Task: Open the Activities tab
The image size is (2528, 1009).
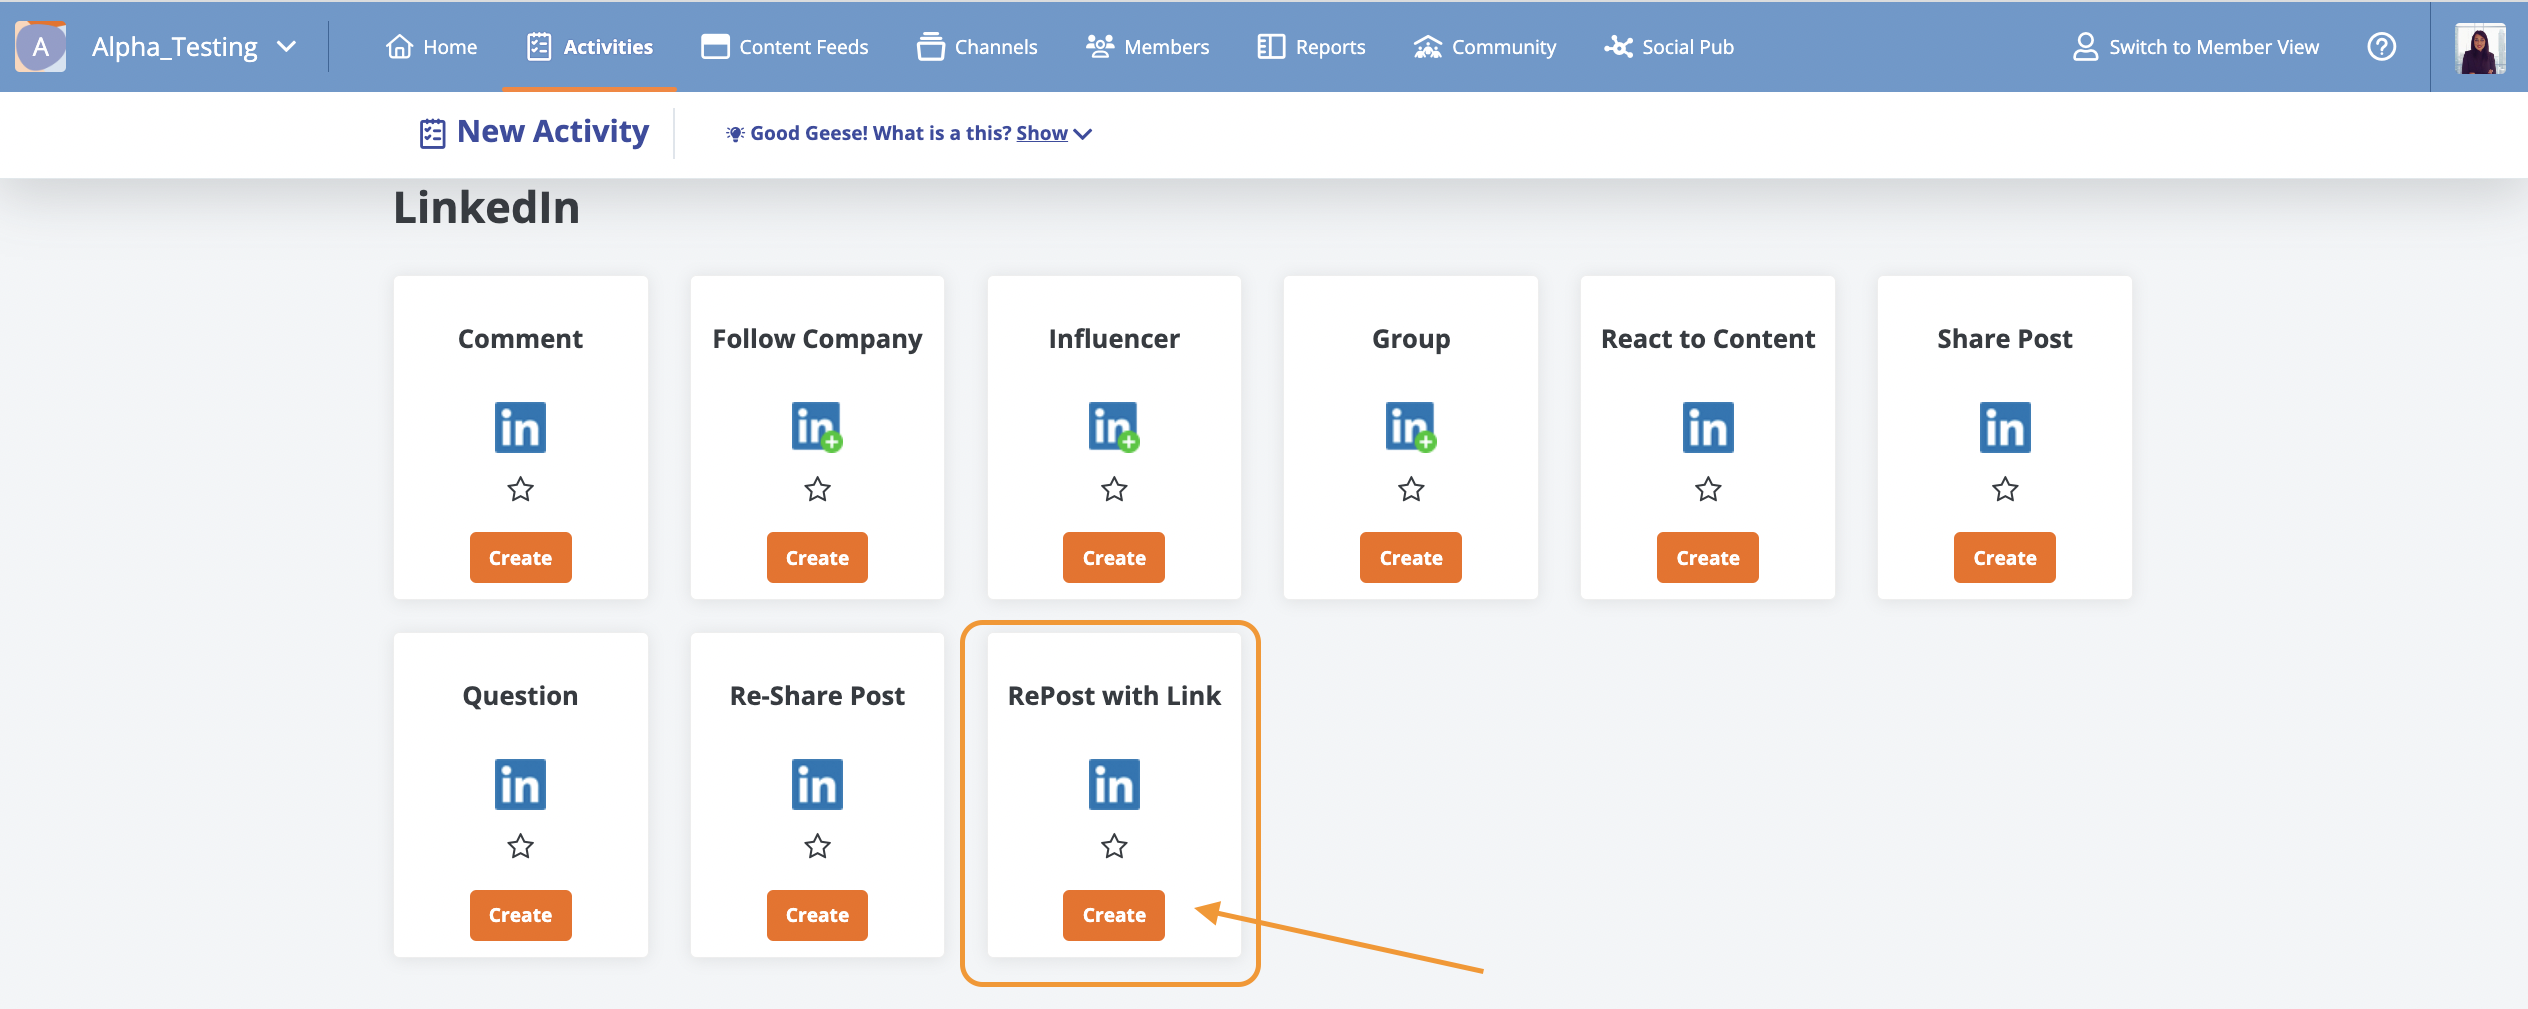Action: click(589, 47)
